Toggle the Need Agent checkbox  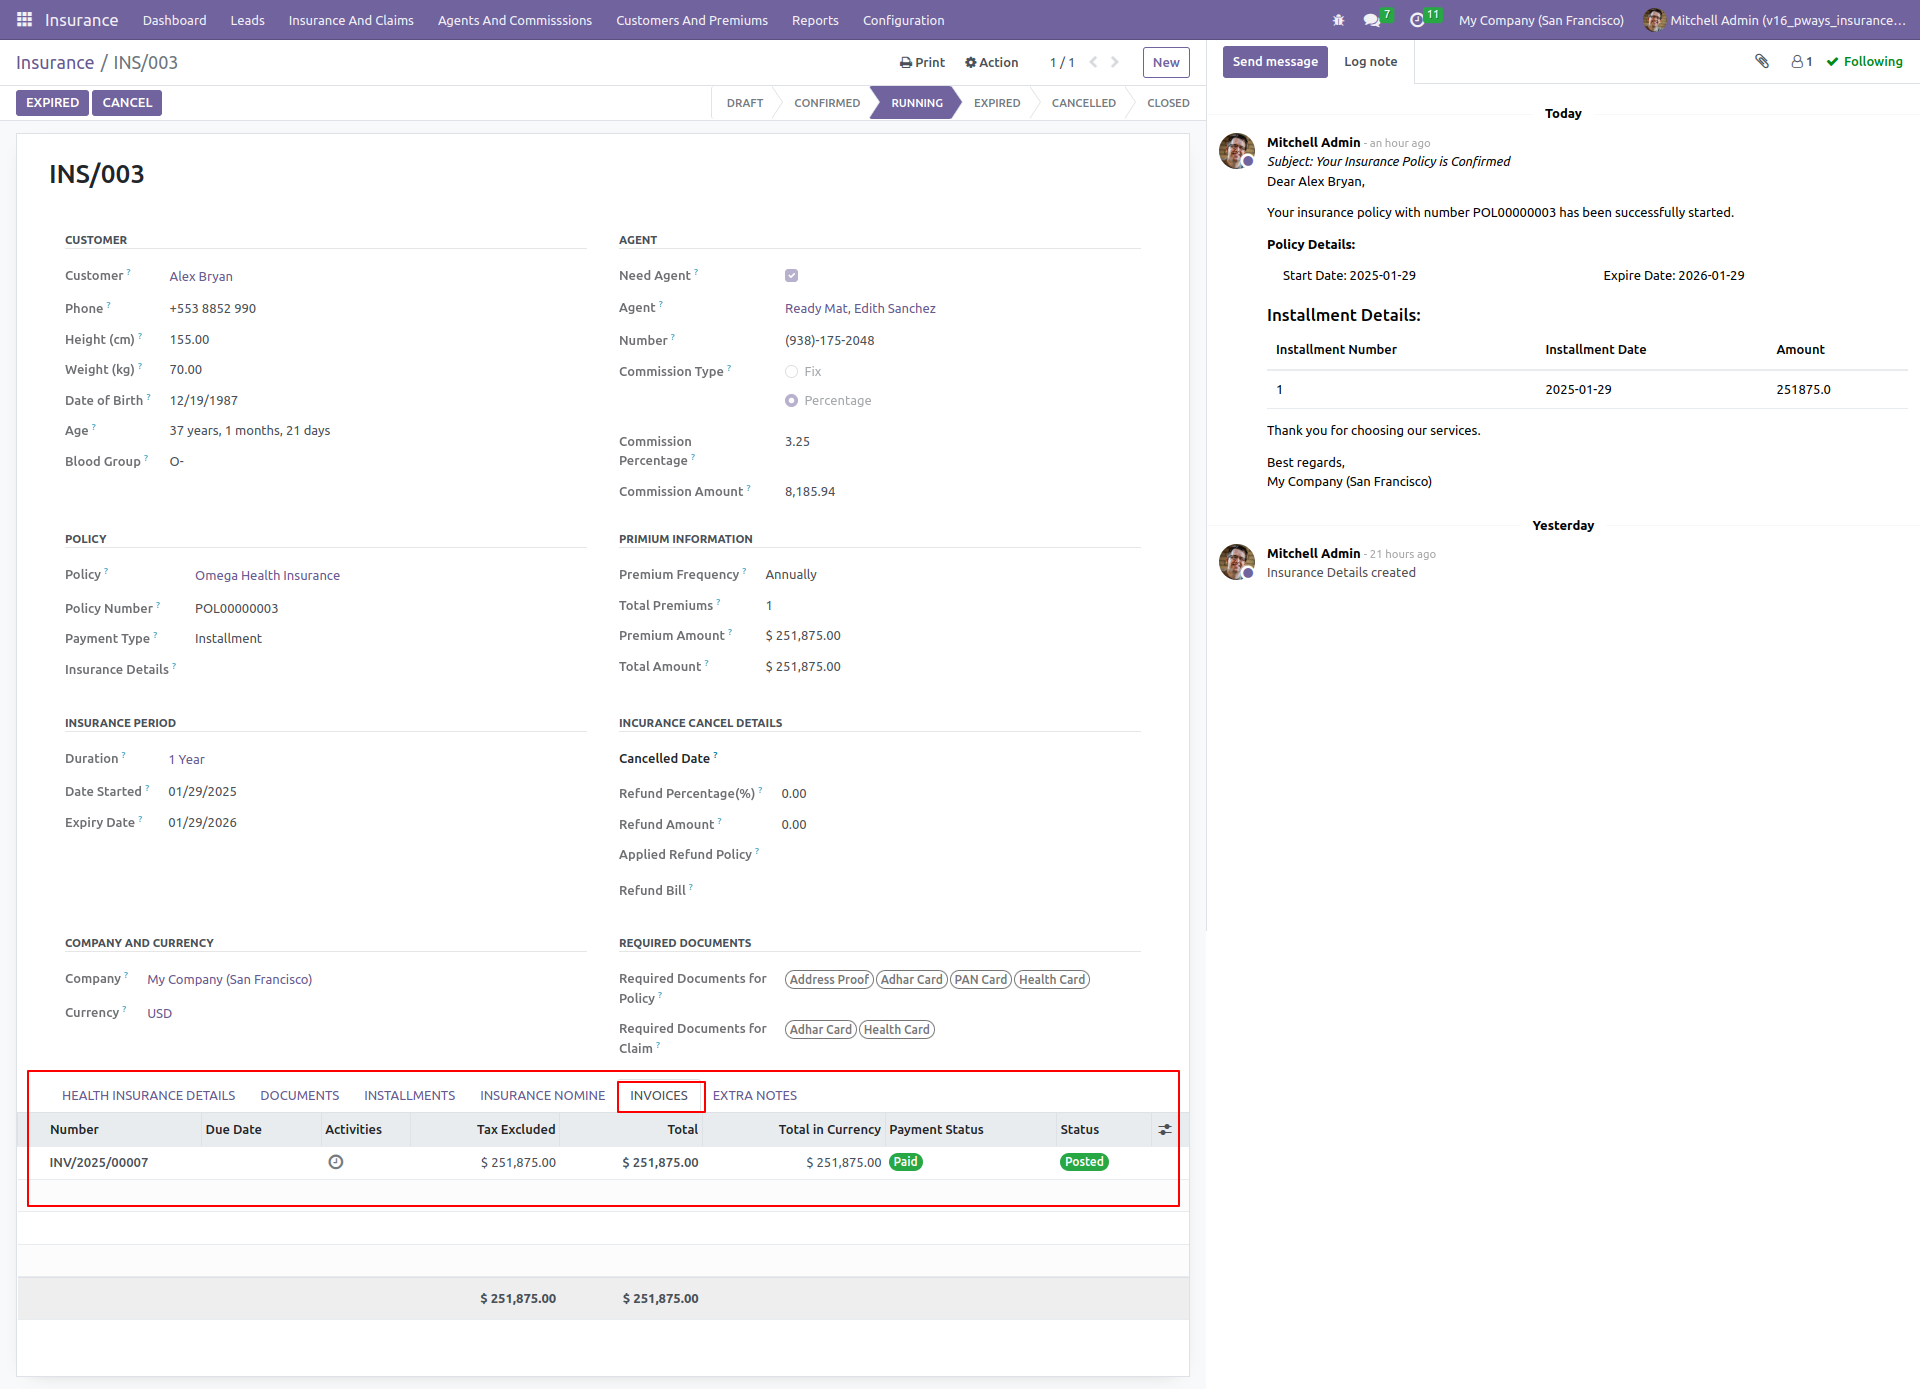click(x=791, y=276)
